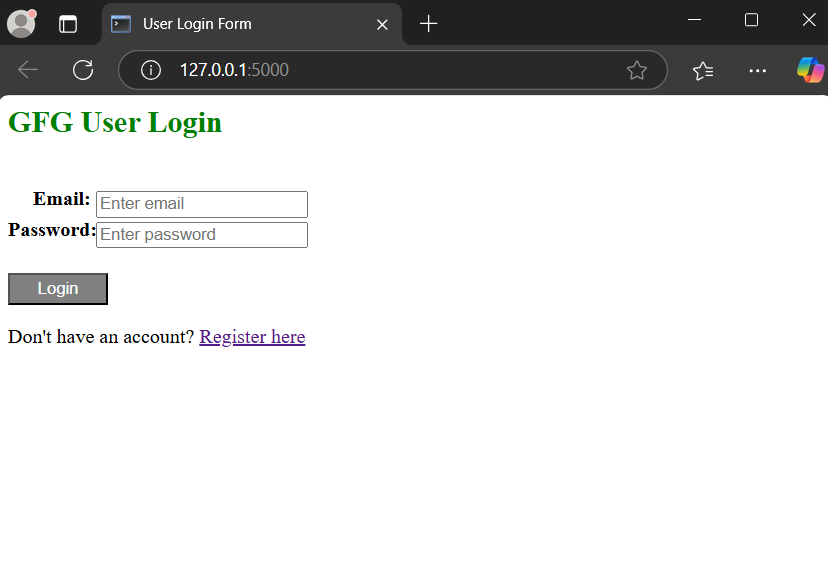Click into the Enter password field
This screenshot has height=572, width=828.
point(202,235)
